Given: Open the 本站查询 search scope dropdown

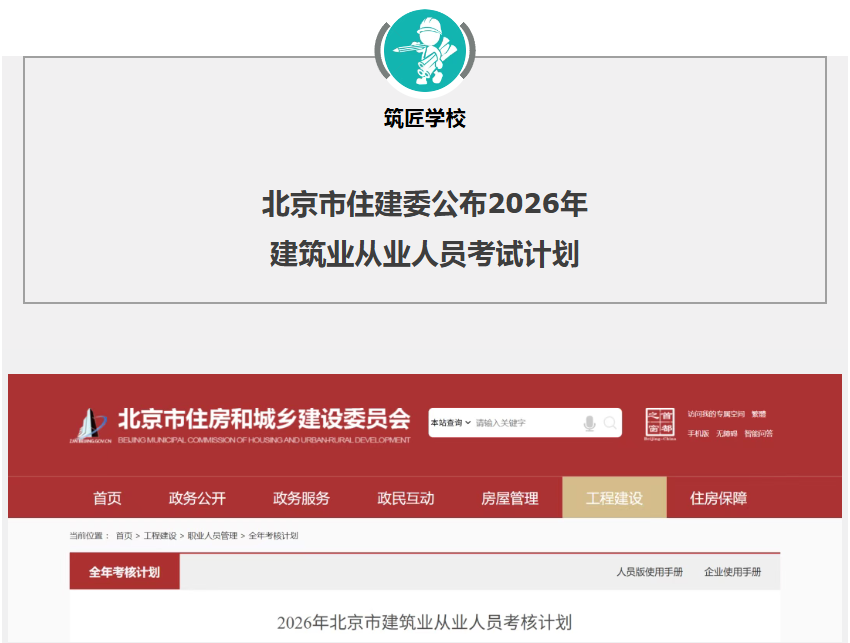Looking at the screenshot, I should 451,423.
